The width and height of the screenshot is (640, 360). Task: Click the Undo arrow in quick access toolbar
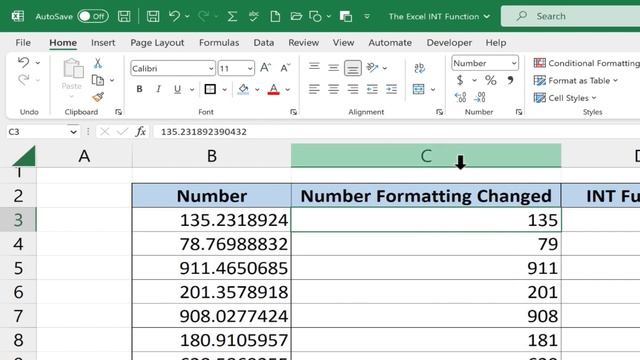174,16
